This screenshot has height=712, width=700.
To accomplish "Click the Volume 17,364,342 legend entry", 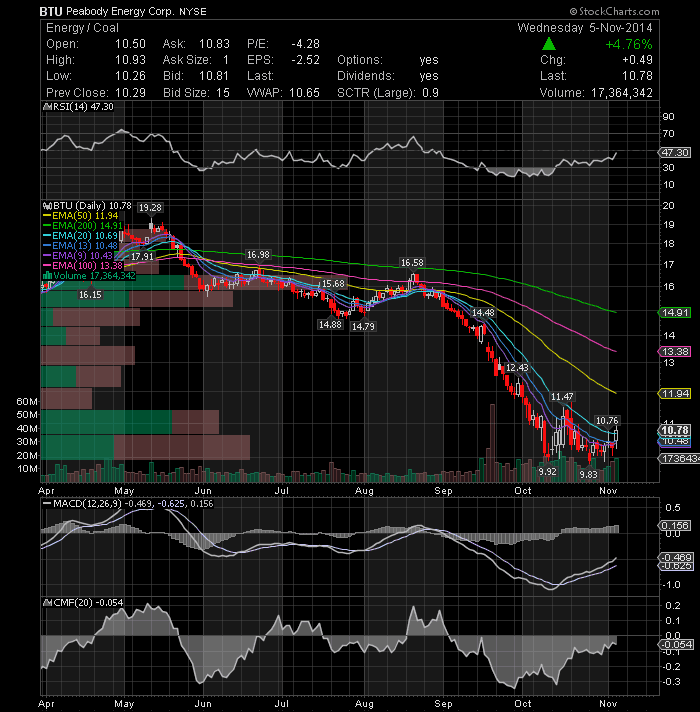I will pyautogui.click(x=89, y=276).
